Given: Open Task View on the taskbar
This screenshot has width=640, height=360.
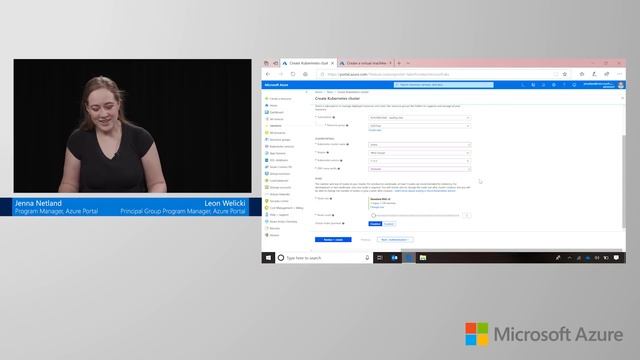Looking at the screenshot, I should 380,258.
